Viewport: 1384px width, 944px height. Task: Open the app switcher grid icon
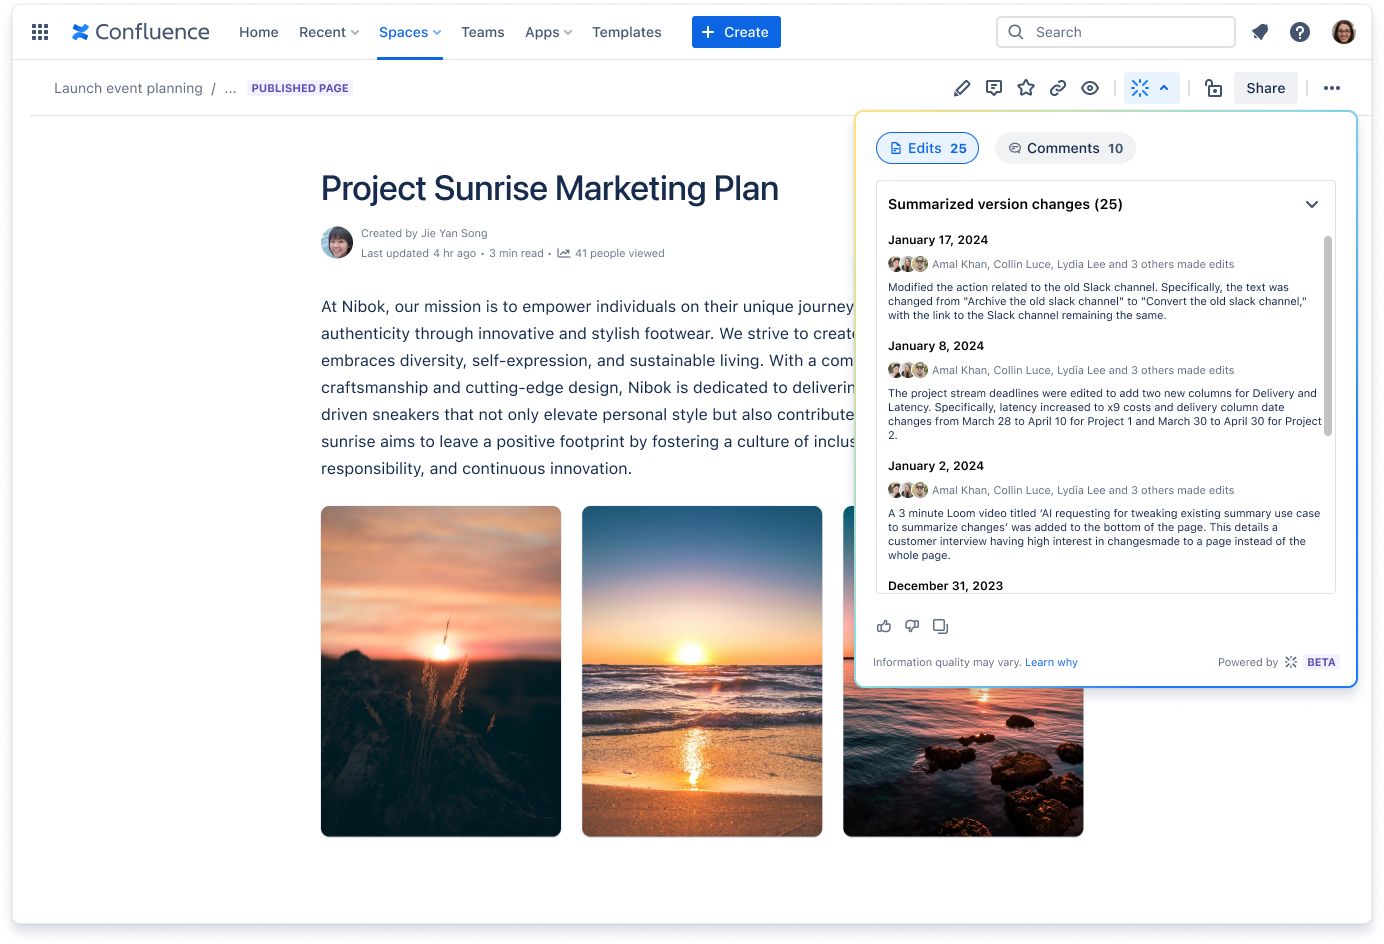[x=39, y=31]
